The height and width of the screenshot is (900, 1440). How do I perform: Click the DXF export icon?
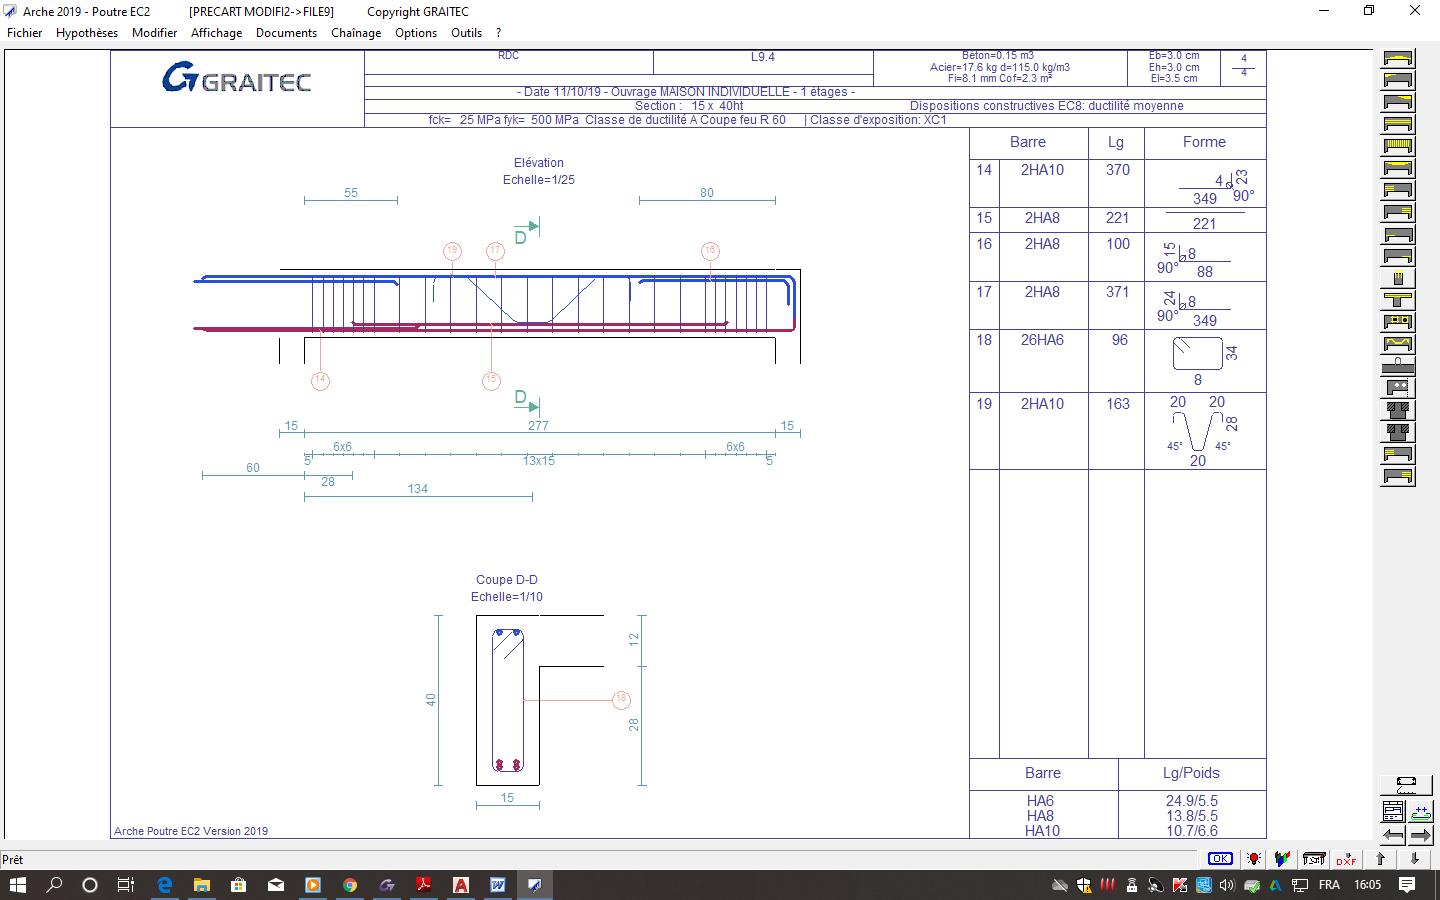coord(1346,859)
